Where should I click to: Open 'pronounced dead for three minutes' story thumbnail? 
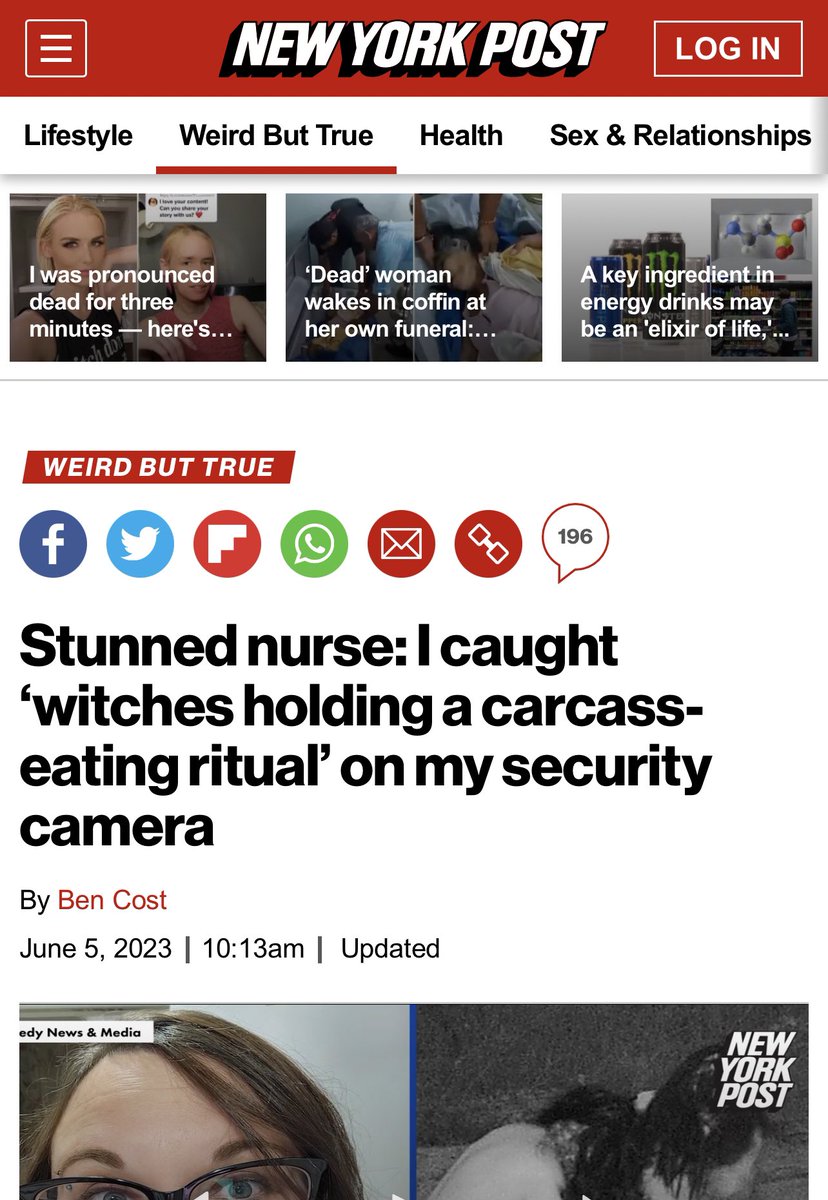pos(138,277)
